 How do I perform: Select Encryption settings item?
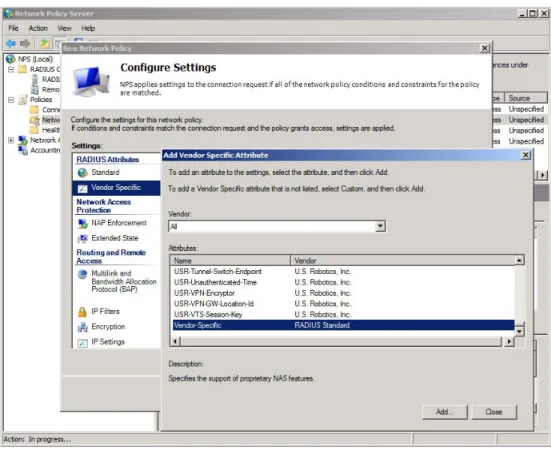point(108,327)
